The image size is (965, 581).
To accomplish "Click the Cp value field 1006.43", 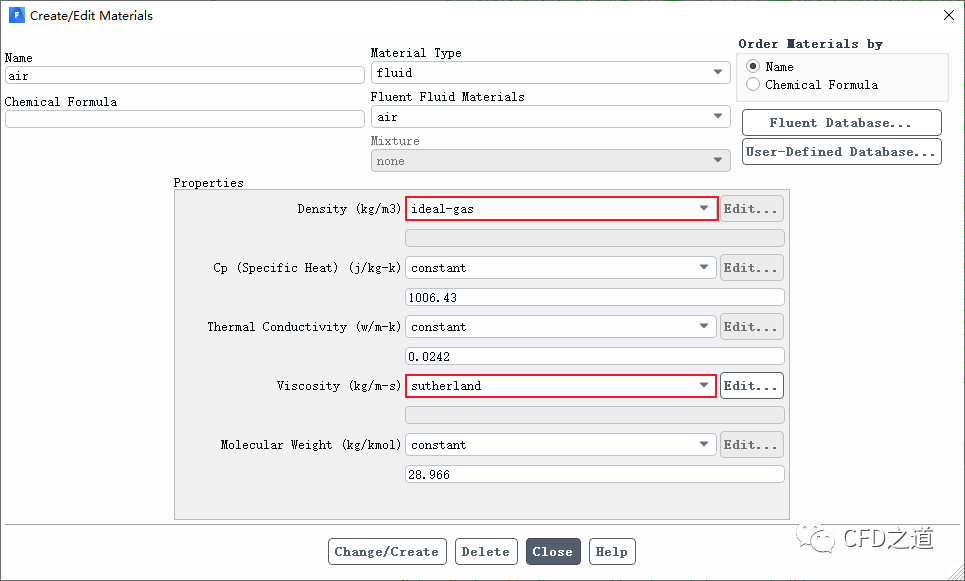I will pos(594,298).
